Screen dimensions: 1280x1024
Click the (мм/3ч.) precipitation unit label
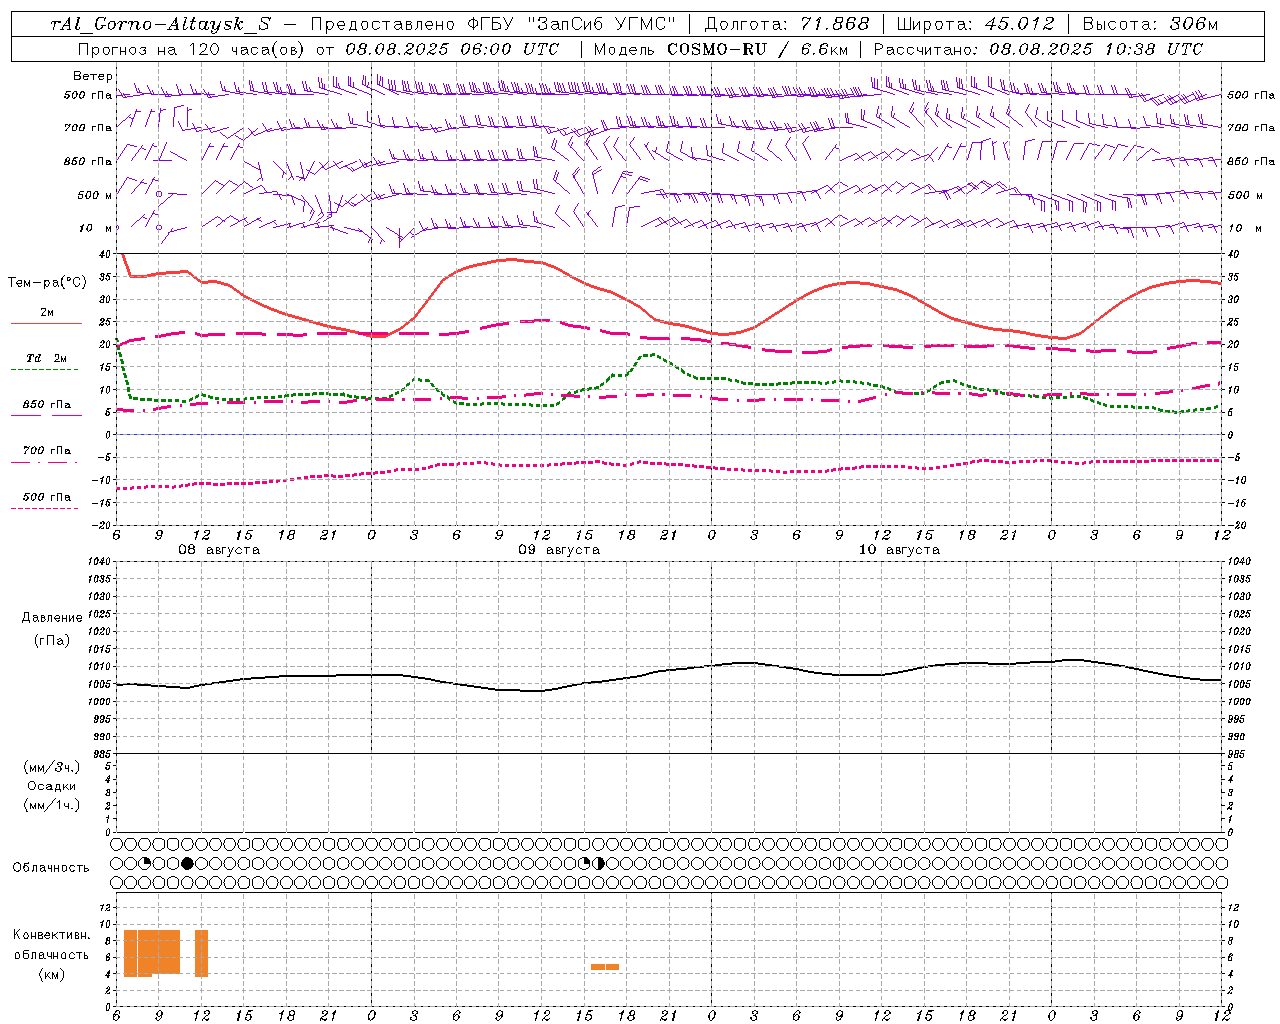52,767
